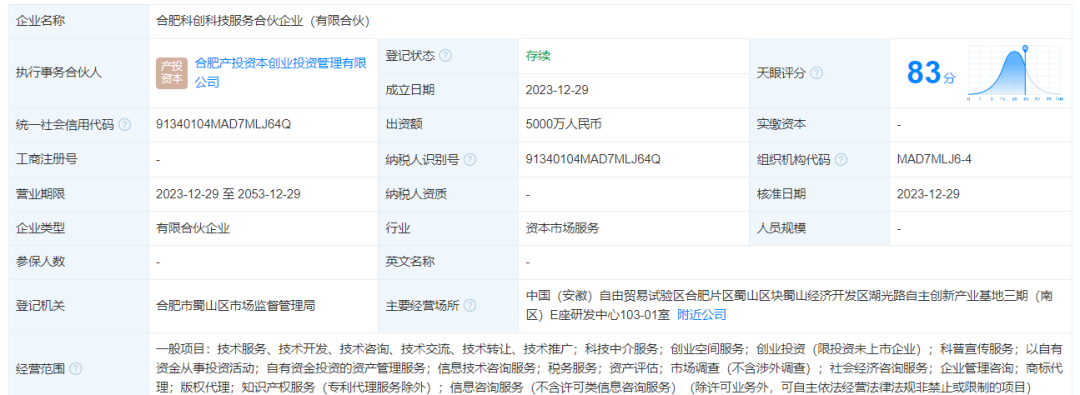Click the 存续 registration status value
This screenshot has height=395, width=1080.
(x=538, y=56)
